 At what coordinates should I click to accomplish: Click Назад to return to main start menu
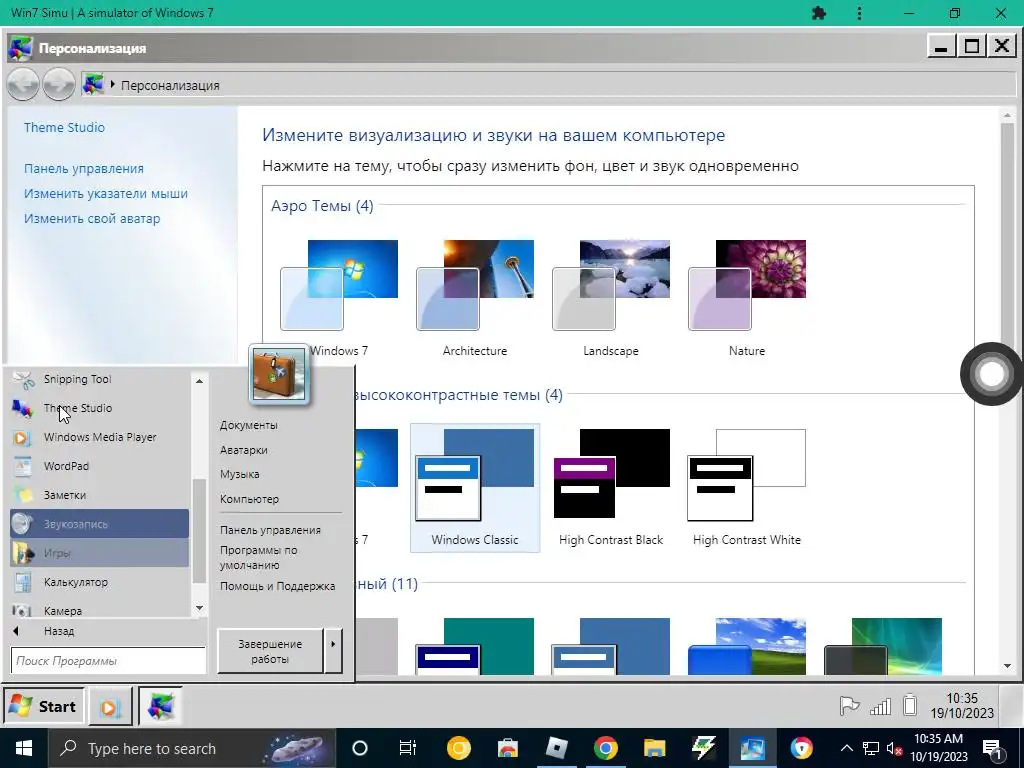pos(59,632)
